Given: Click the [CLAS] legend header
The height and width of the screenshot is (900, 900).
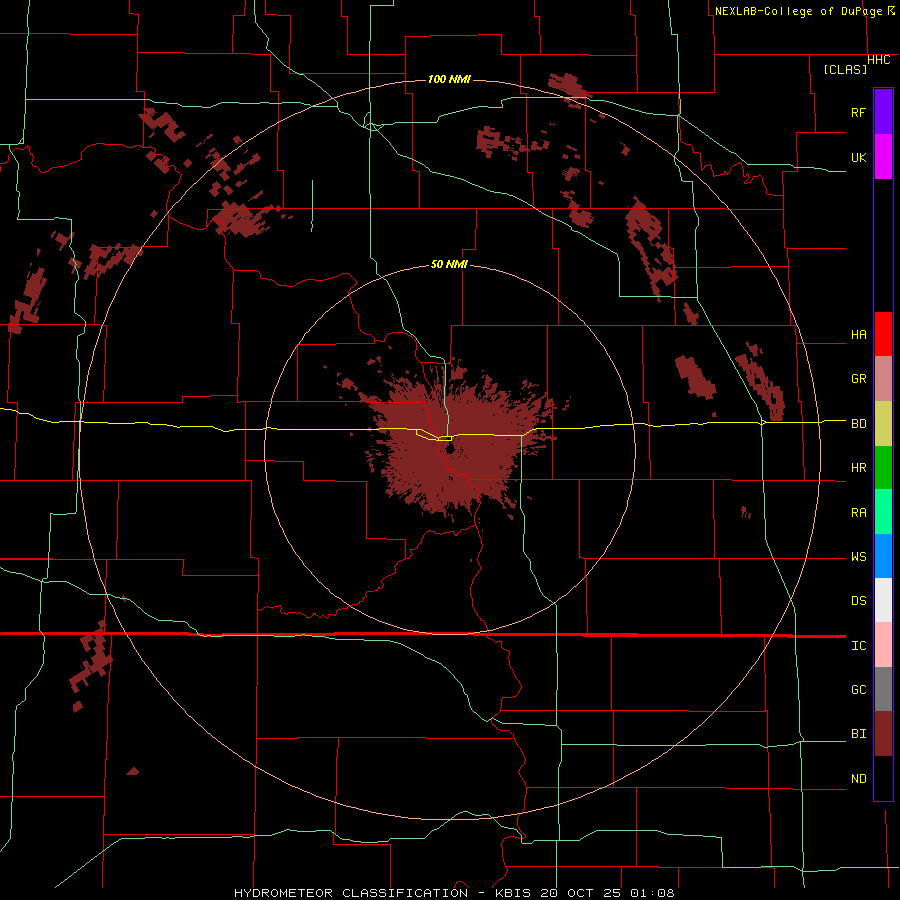Looking at the screenshot, I should (845, 70).
